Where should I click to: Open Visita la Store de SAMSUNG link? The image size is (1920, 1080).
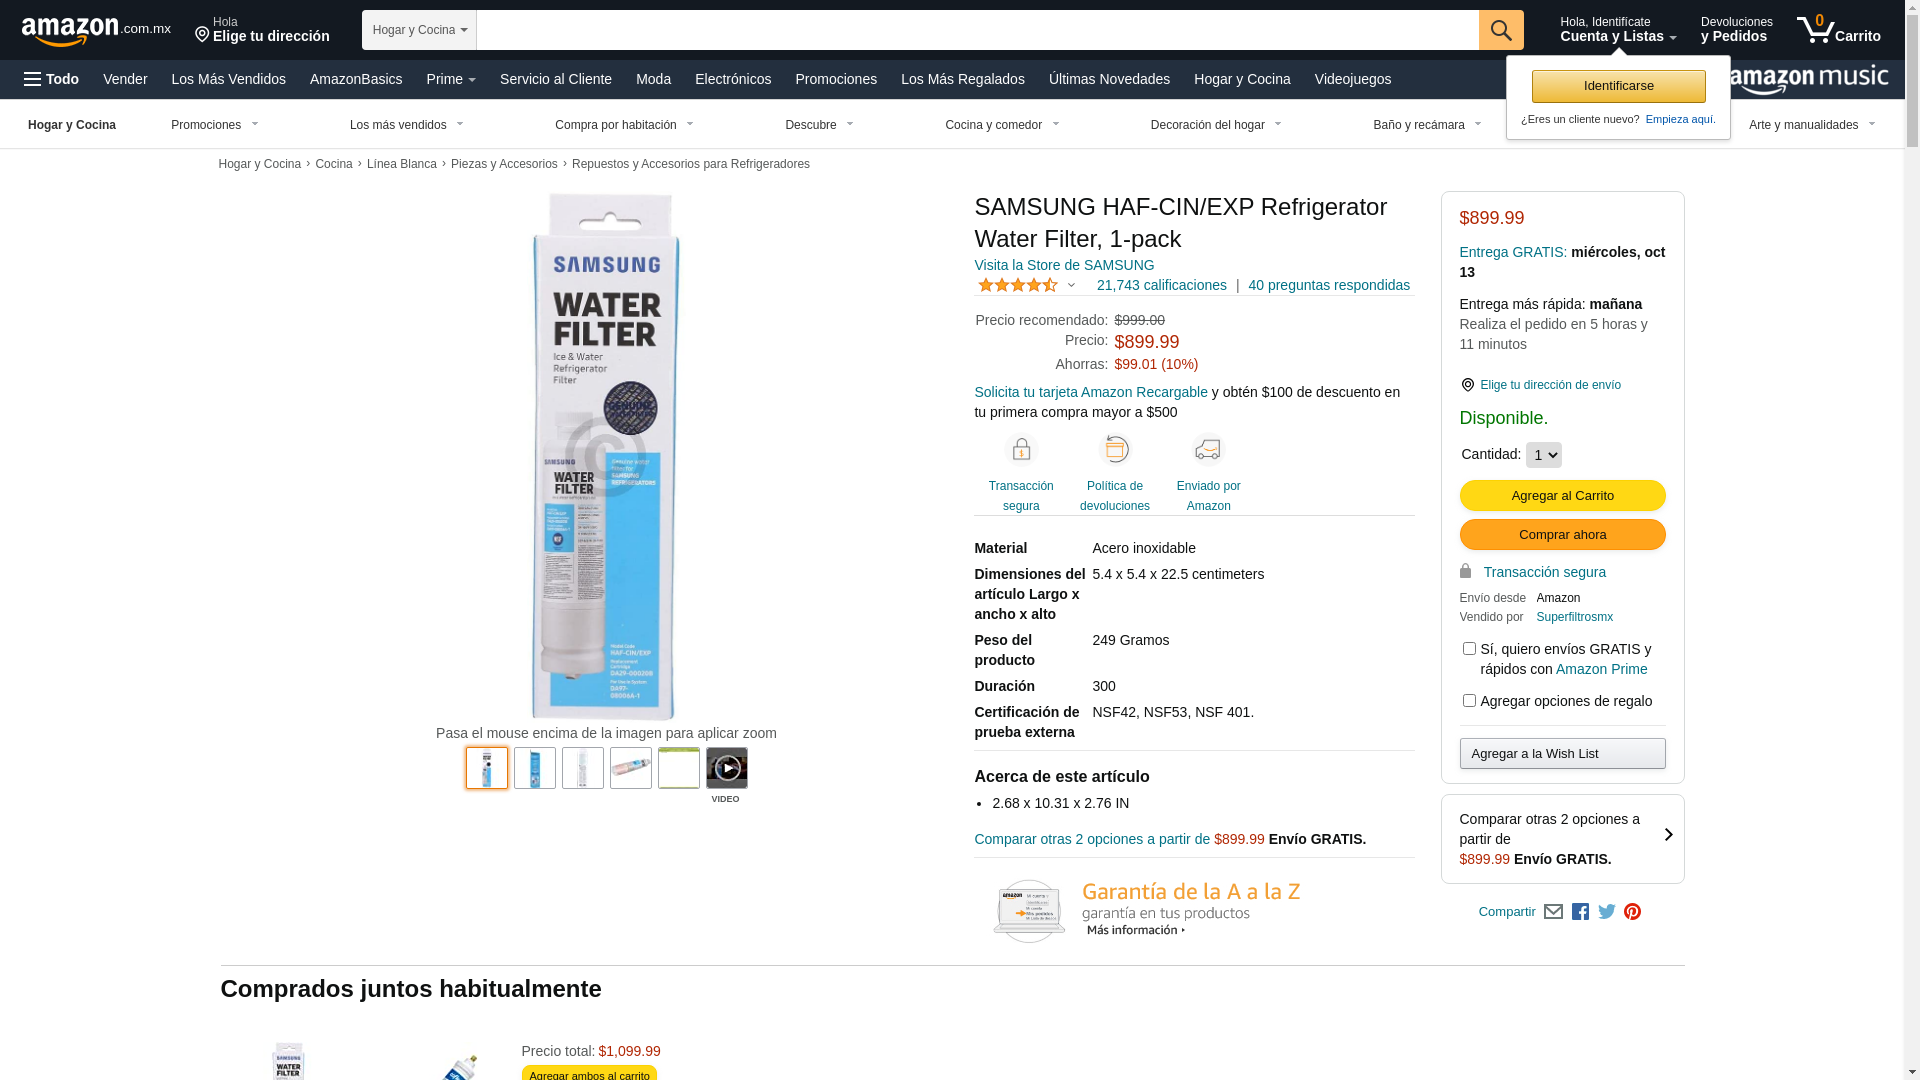click(x=1064, y=265)
